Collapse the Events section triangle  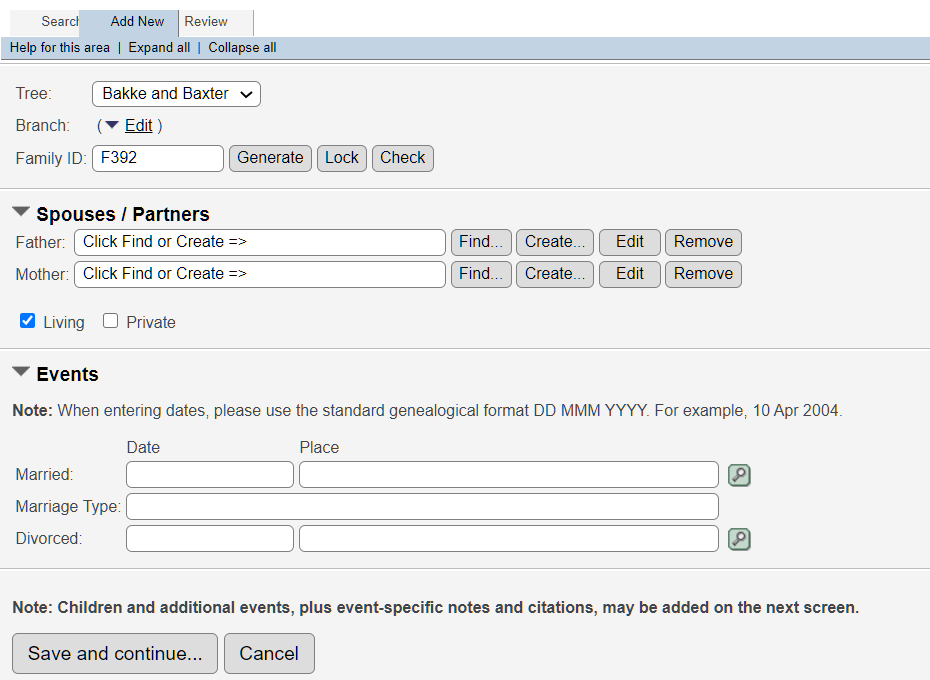(21, 373)
